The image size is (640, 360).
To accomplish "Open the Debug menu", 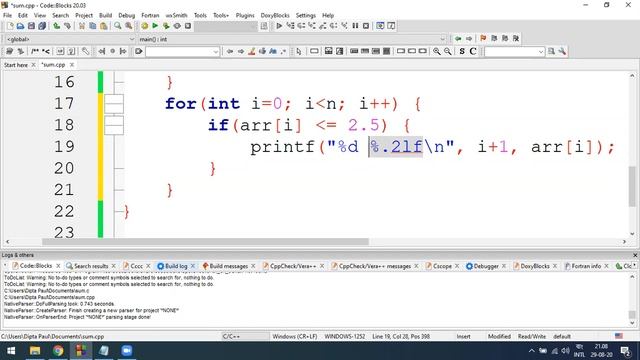I will point(127,16).
